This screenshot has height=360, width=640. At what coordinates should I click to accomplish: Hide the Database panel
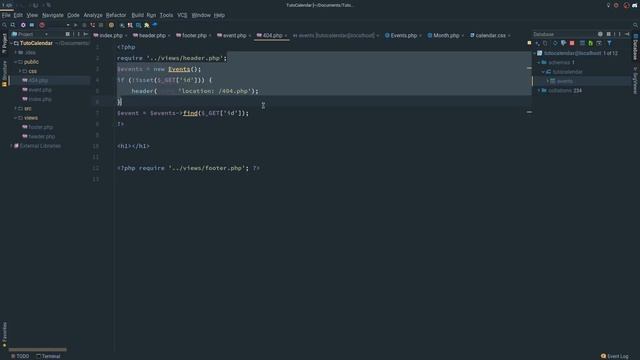(x=627, y=34)
